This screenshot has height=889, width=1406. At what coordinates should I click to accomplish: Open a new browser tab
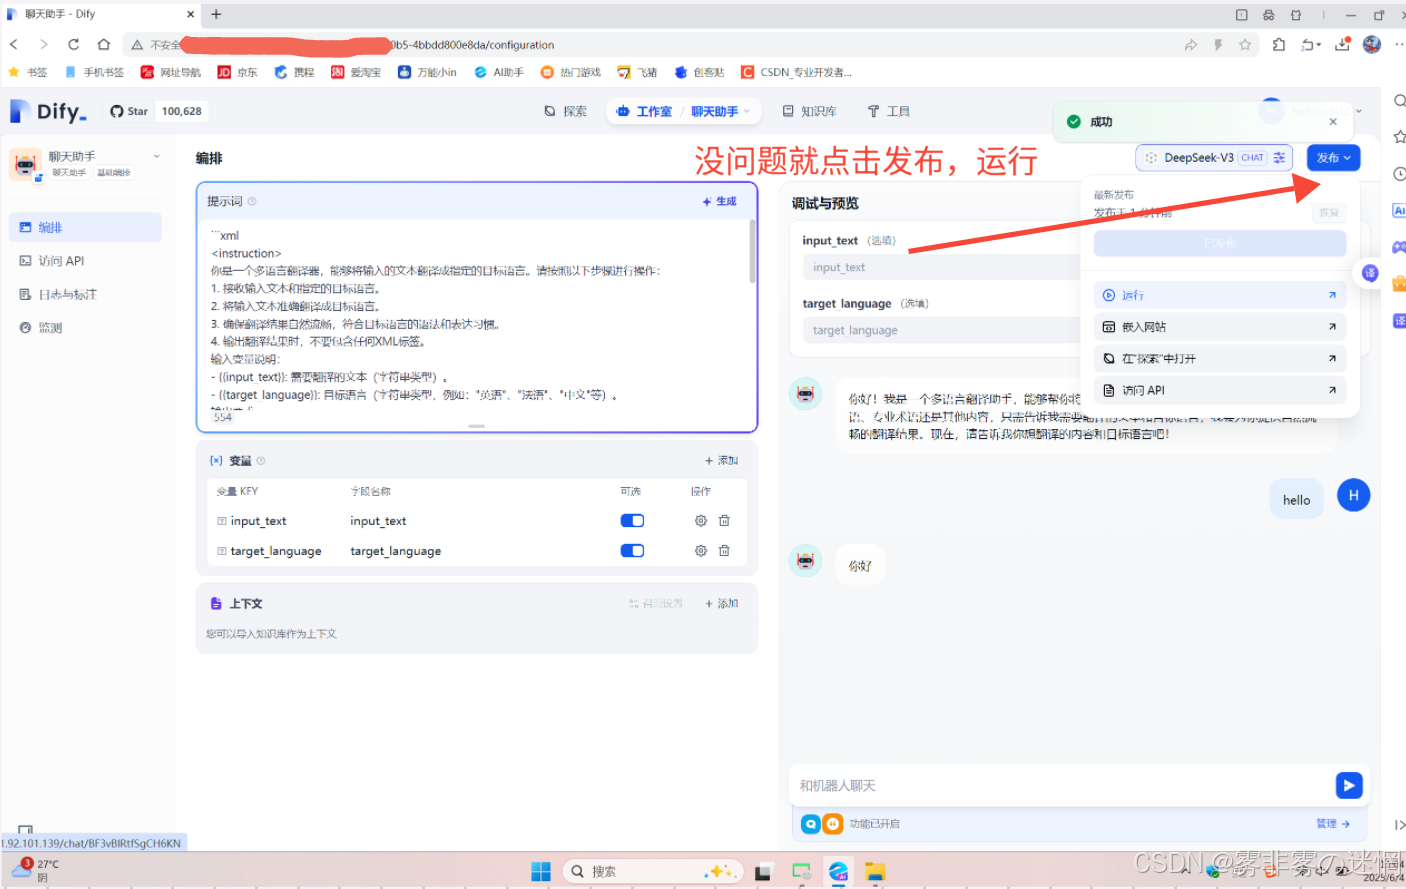216,14
